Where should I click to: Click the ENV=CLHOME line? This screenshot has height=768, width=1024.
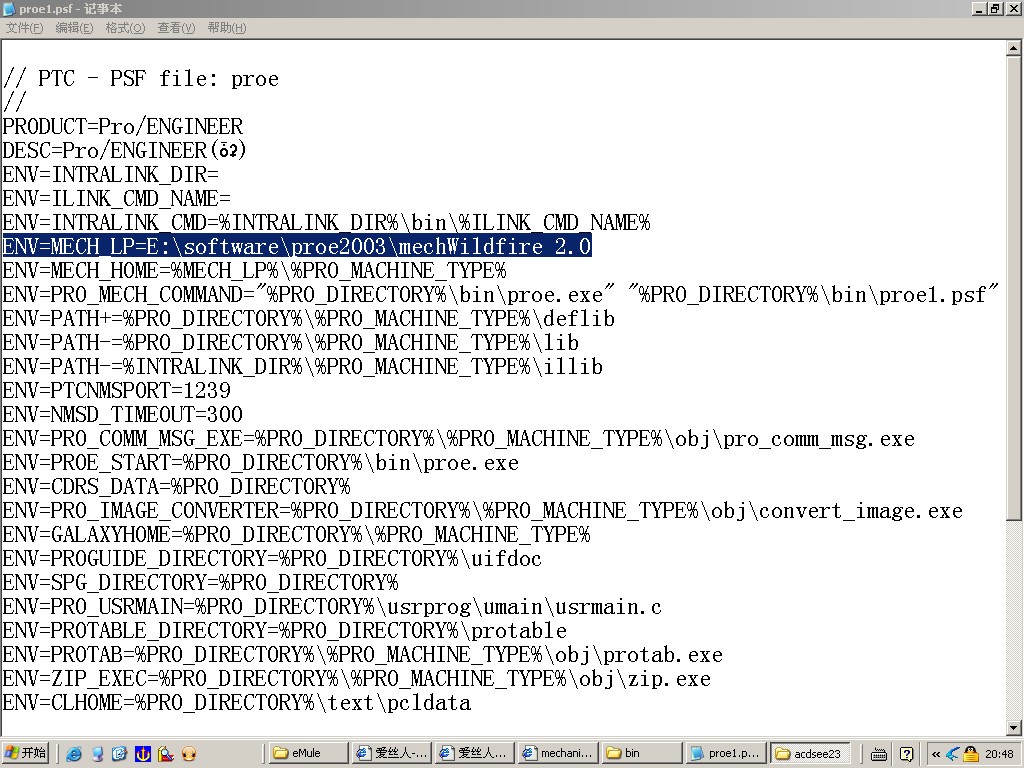coord(236,702)
